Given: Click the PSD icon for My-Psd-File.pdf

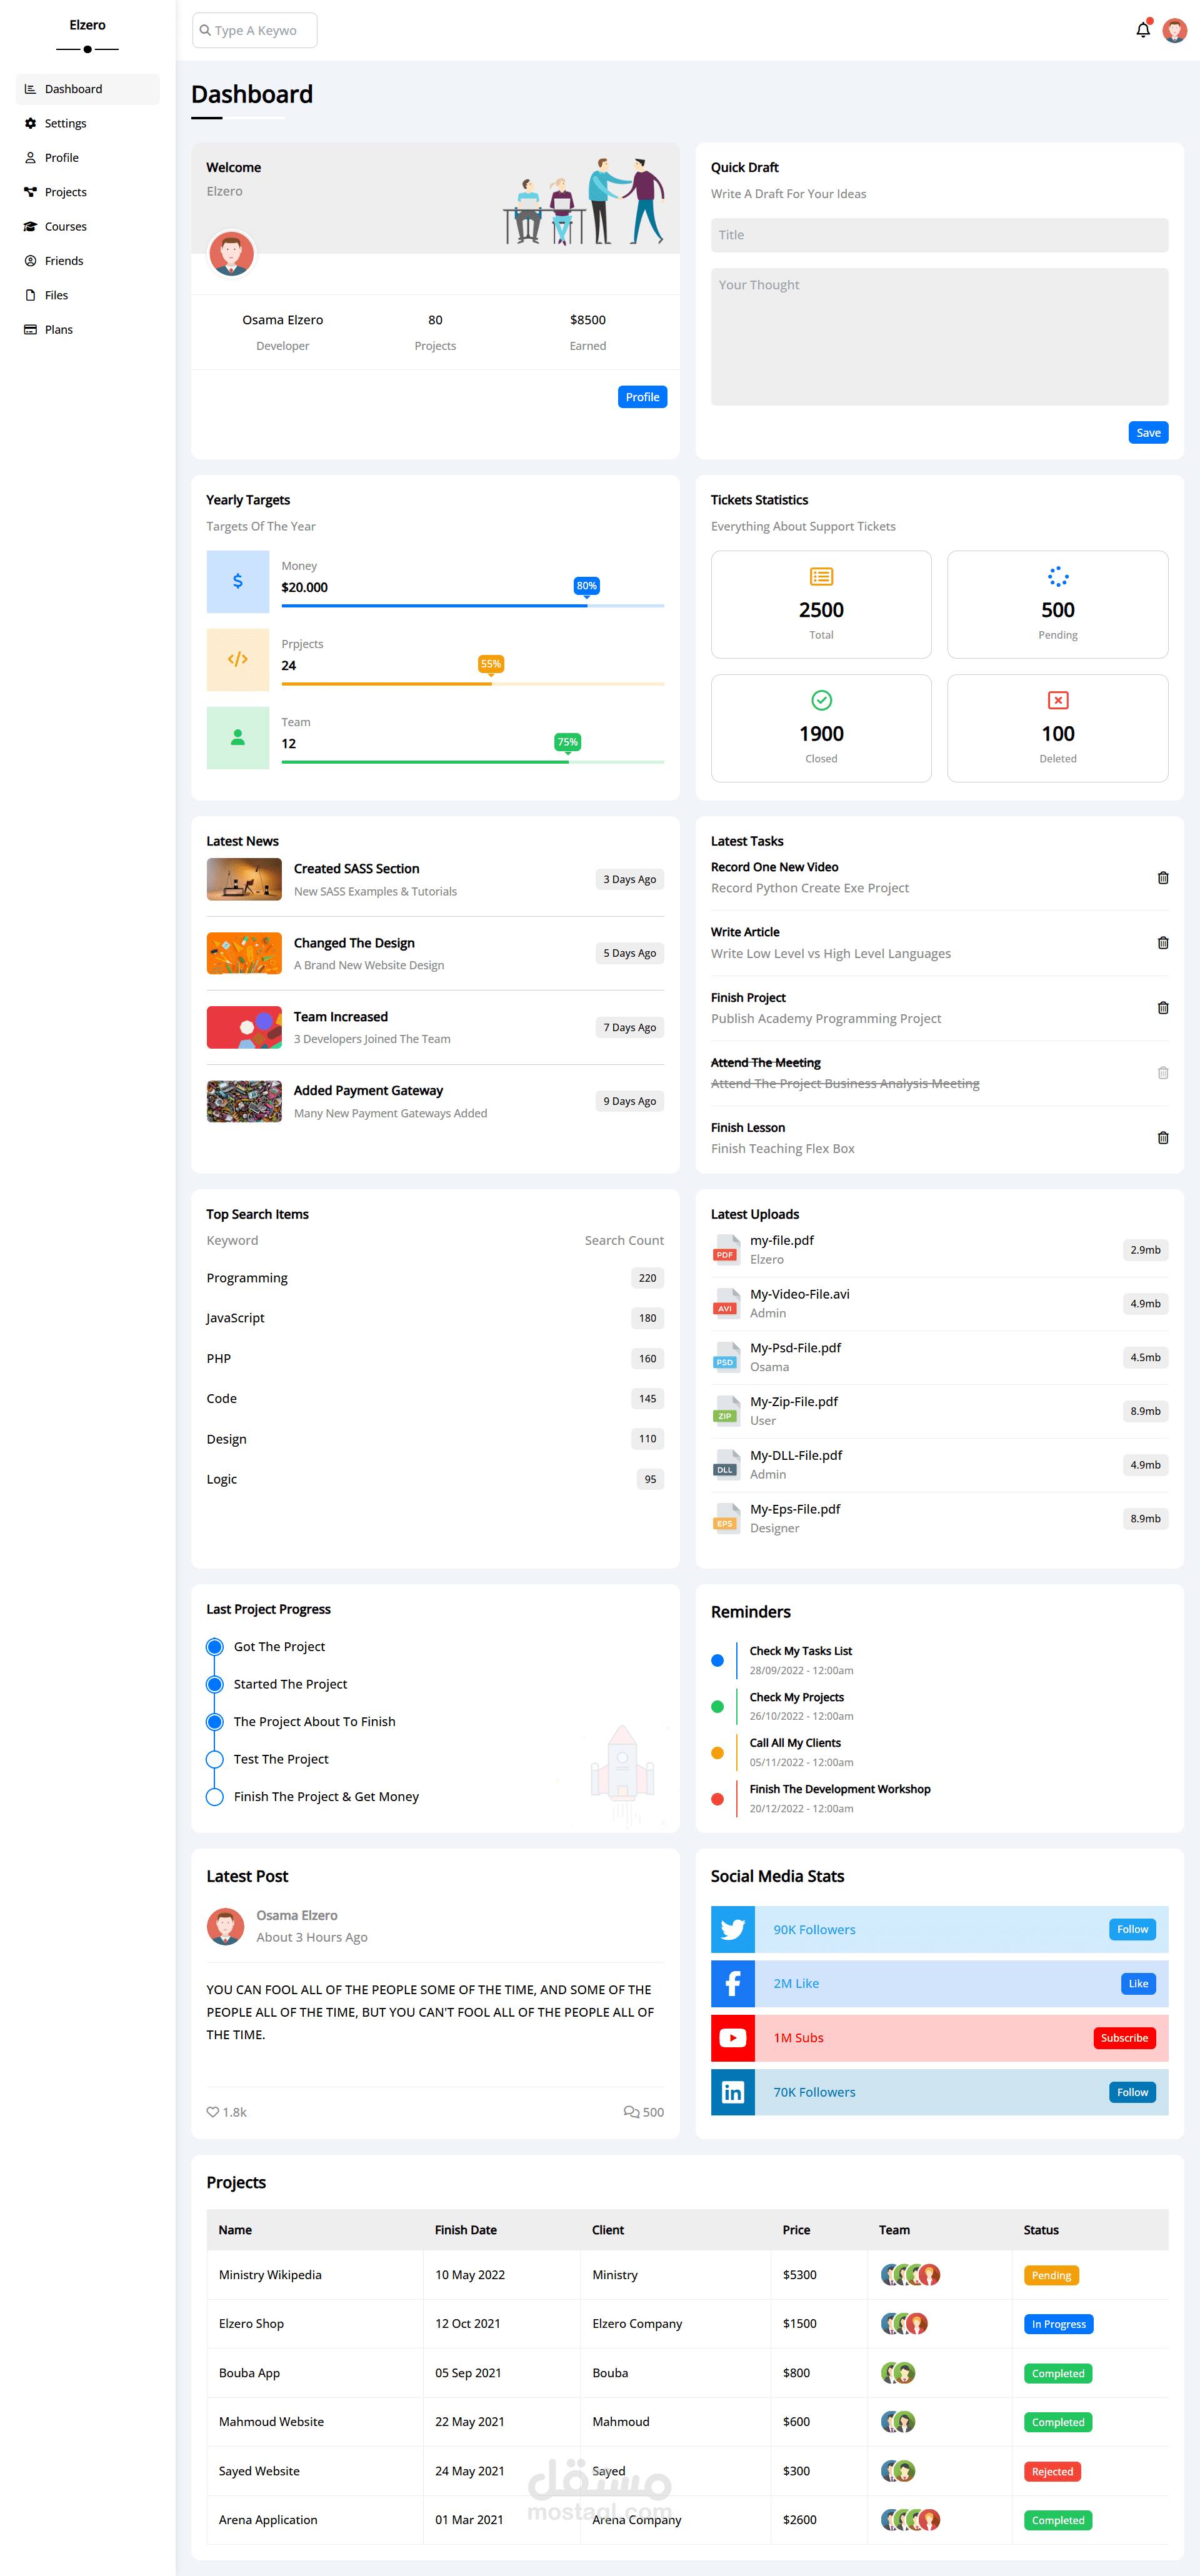Looking at the screenshot, I should click(725, 1358).
